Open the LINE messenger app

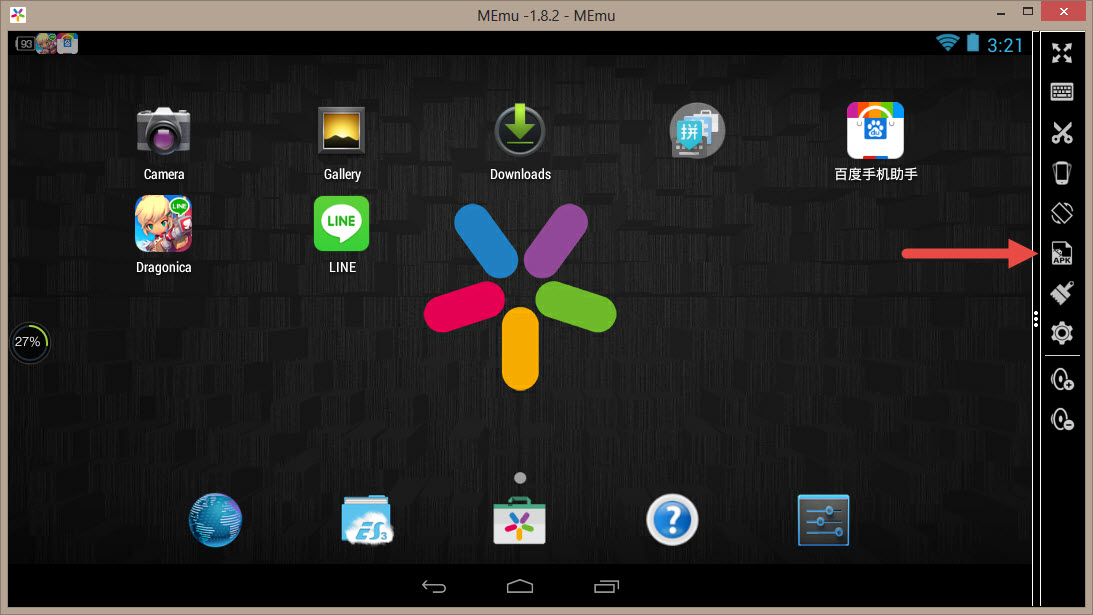(342, 224)
